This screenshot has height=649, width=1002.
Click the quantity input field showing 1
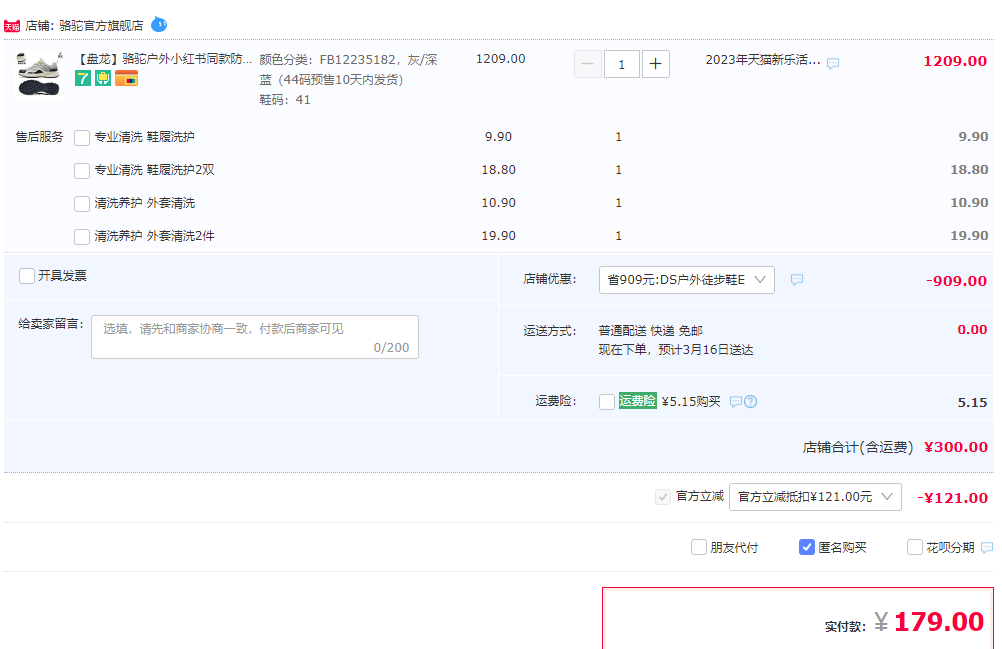621,64
